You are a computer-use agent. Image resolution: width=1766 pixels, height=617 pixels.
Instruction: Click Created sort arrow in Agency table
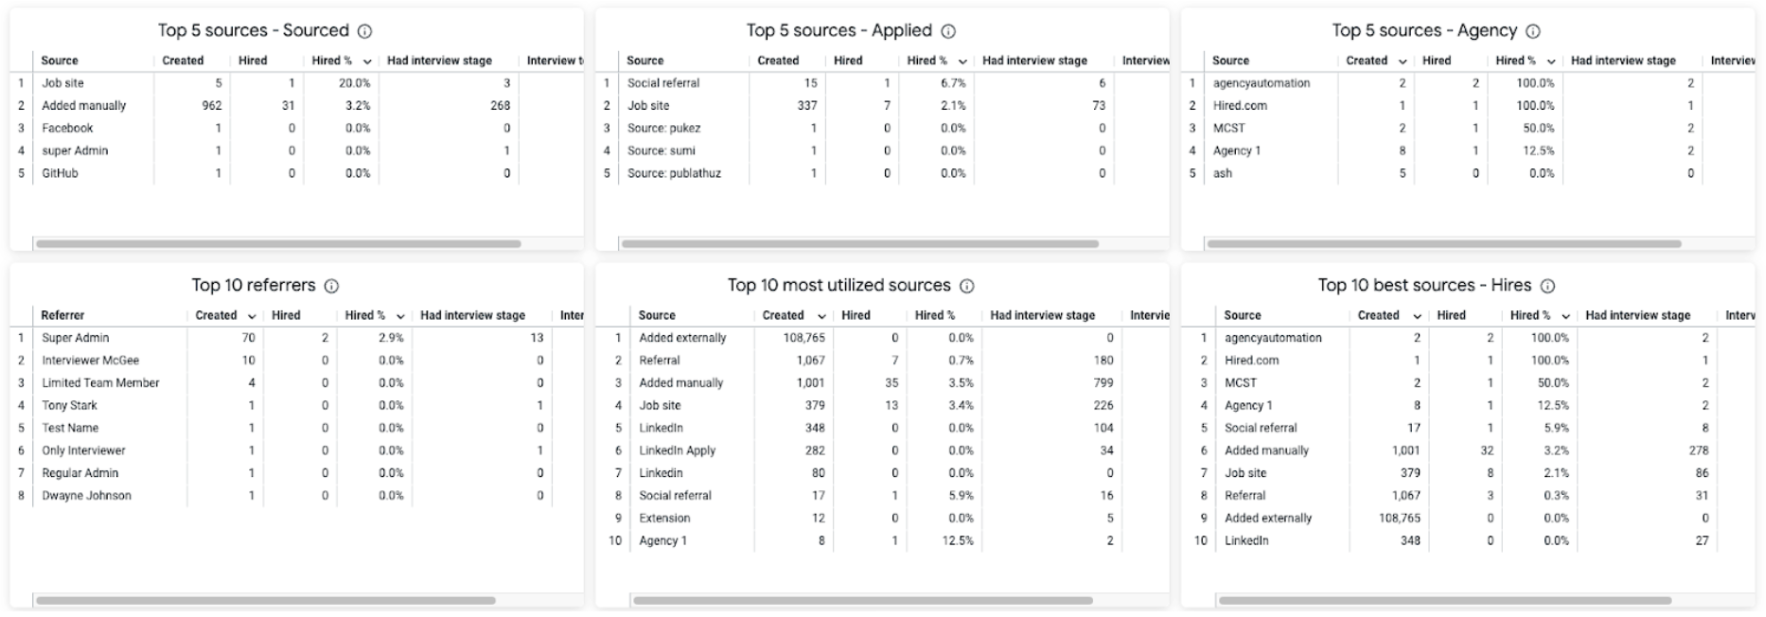(1404, 61)
